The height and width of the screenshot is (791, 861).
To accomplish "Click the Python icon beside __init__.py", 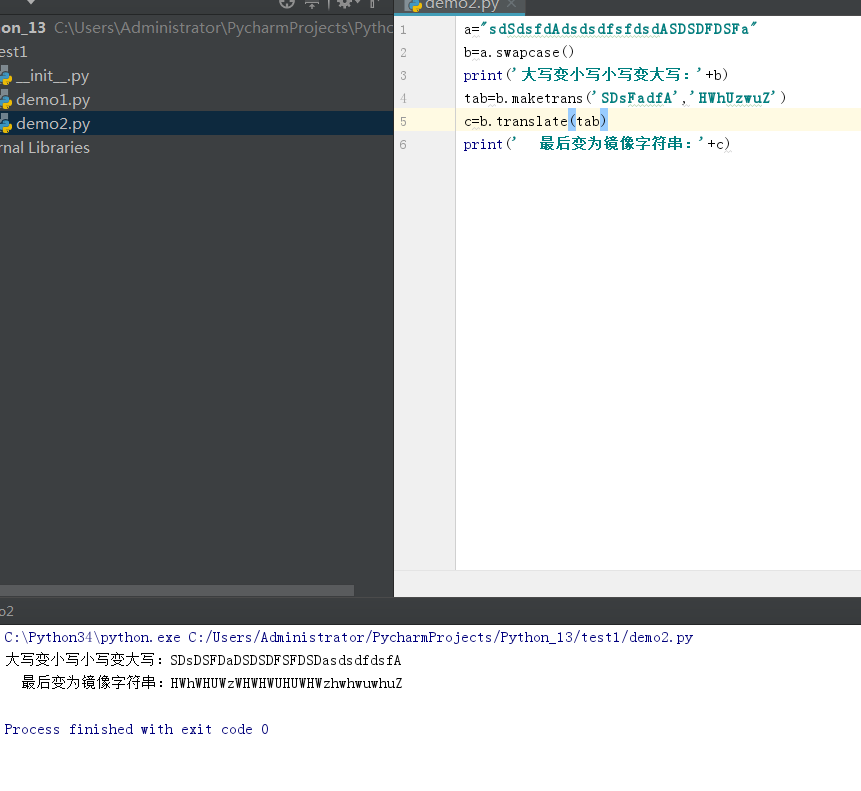I will [x=5, y=76].
